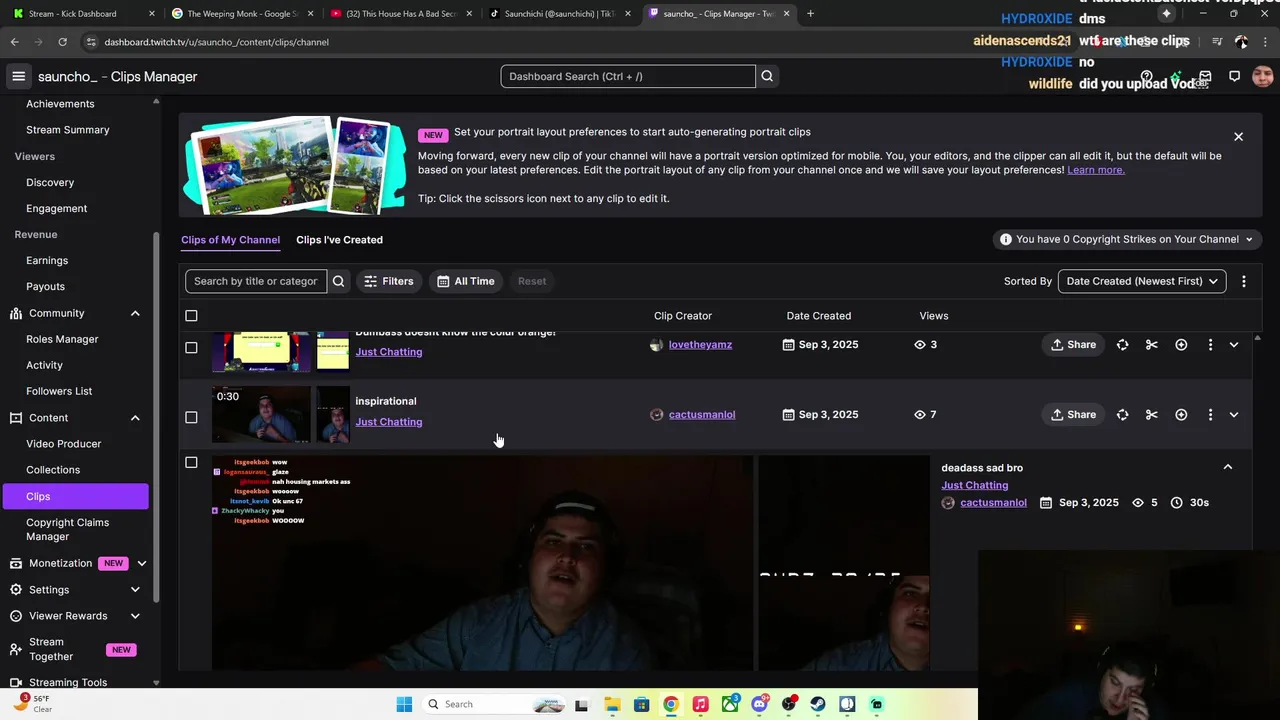The image size is (1280, 720).
Task: Click the circled plus icon on lovetheyamz row
Action: pos(1181,344)
